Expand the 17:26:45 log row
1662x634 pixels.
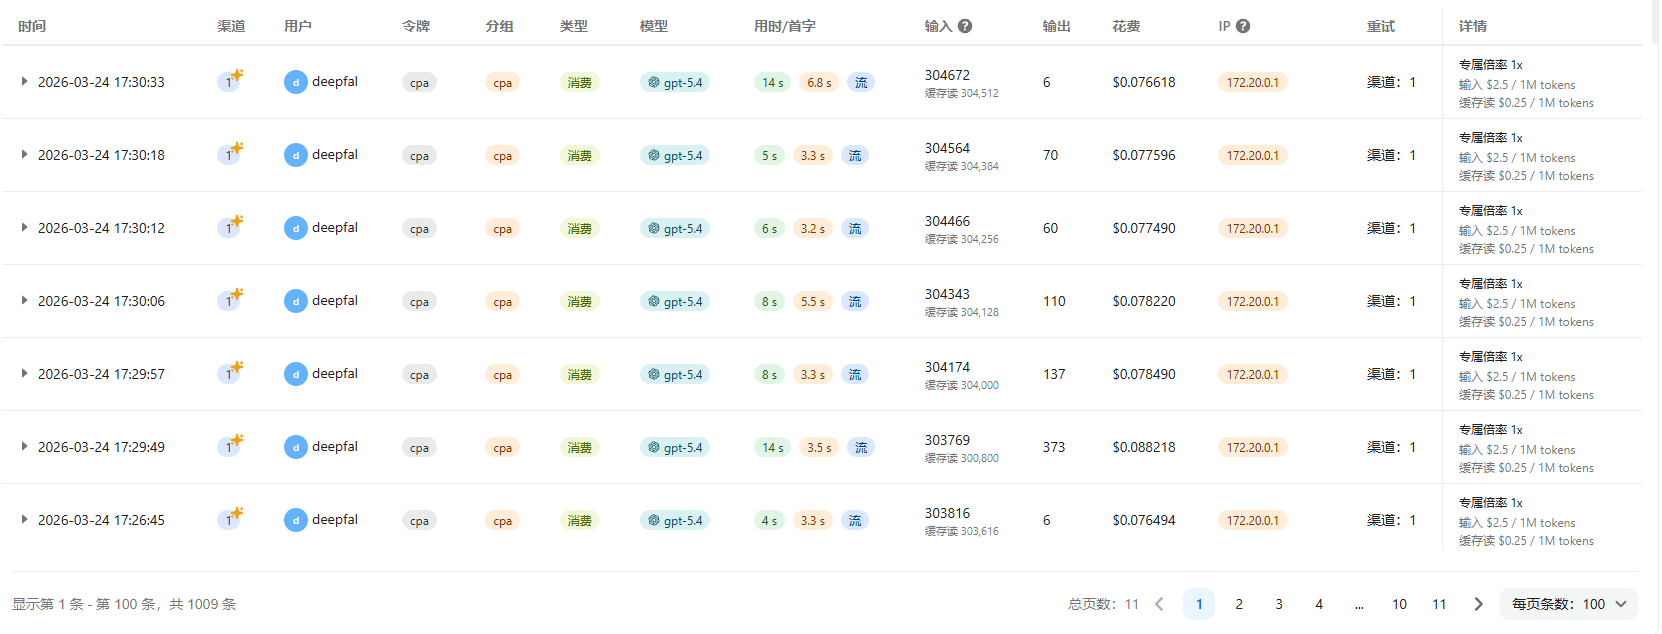pos(24,520)
